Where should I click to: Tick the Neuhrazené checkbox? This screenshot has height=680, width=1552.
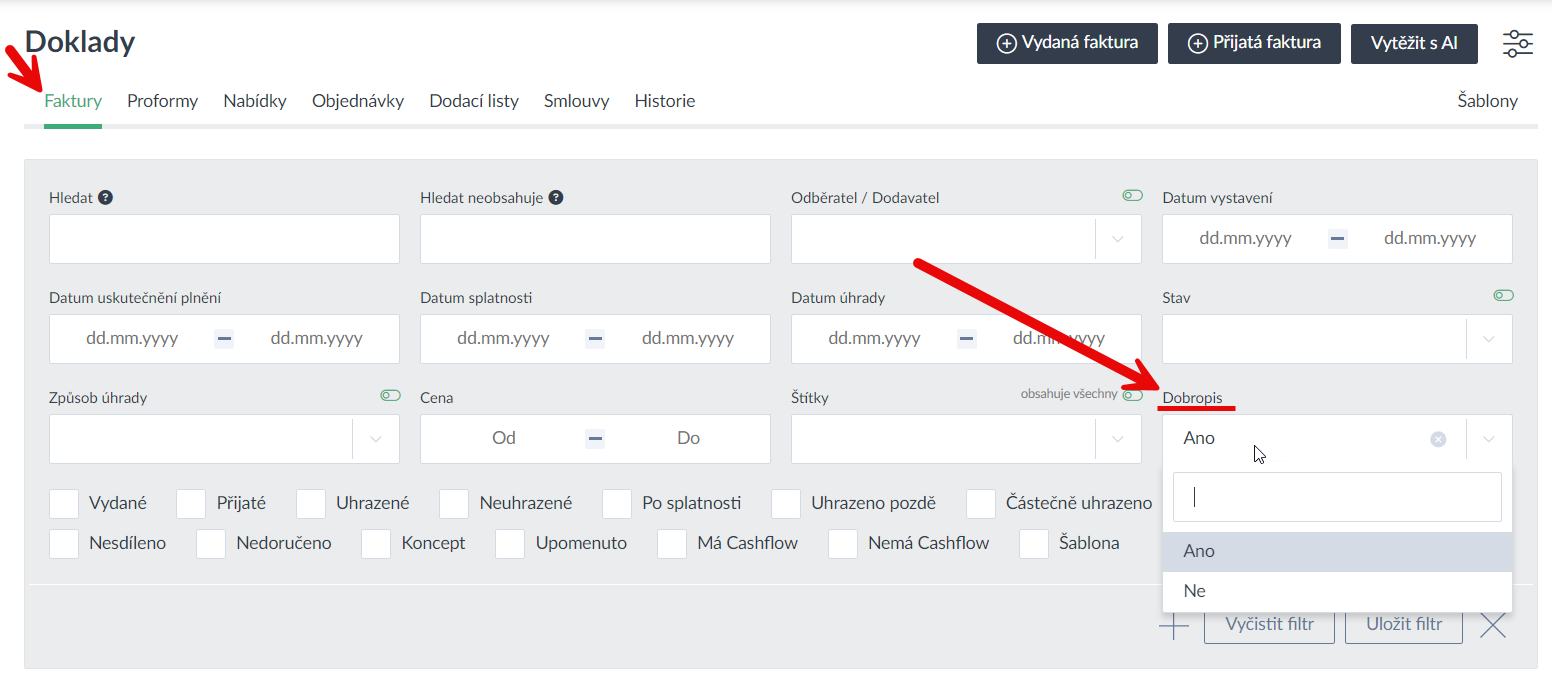pos(455,504)
